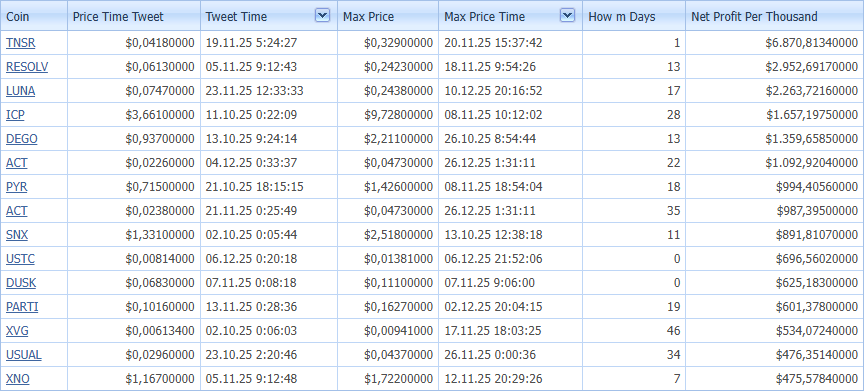
Task: Select LUNA net profit $2.263,72160000
Action: click(811, 91)
